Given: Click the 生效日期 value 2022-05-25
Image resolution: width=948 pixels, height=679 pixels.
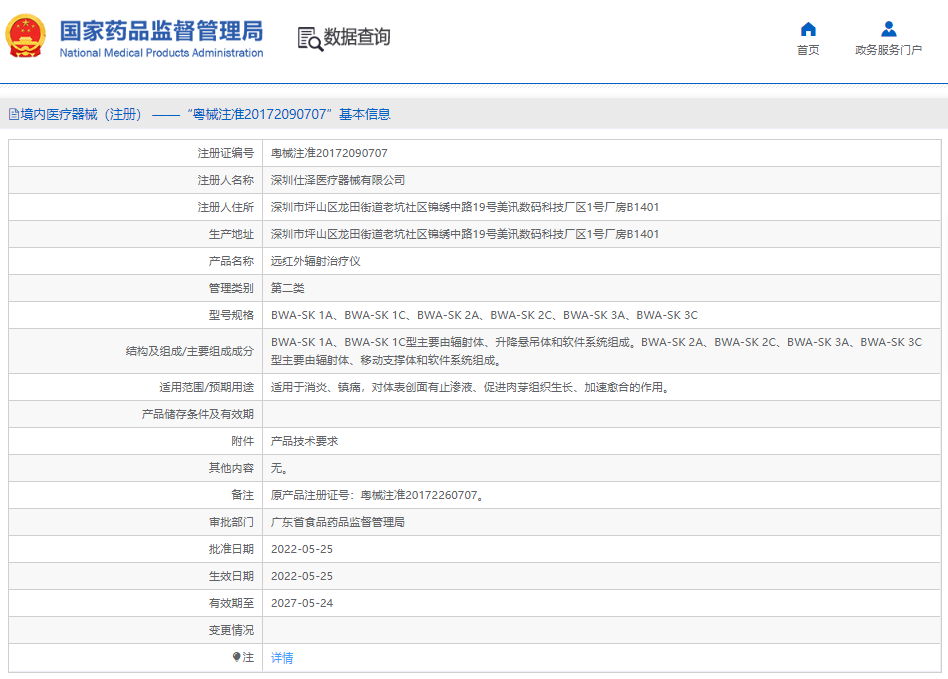Looking at the screenshot, I should coord(302,576).
